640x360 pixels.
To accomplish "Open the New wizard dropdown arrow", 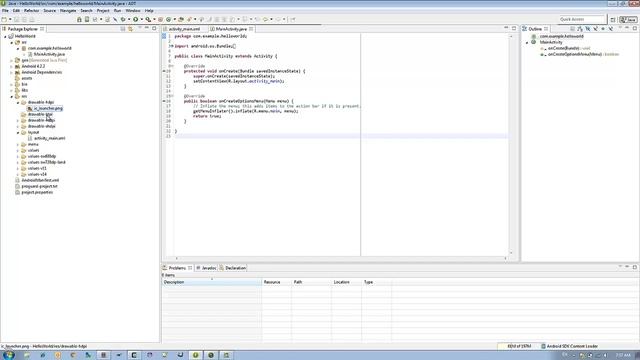I will 10,19.
